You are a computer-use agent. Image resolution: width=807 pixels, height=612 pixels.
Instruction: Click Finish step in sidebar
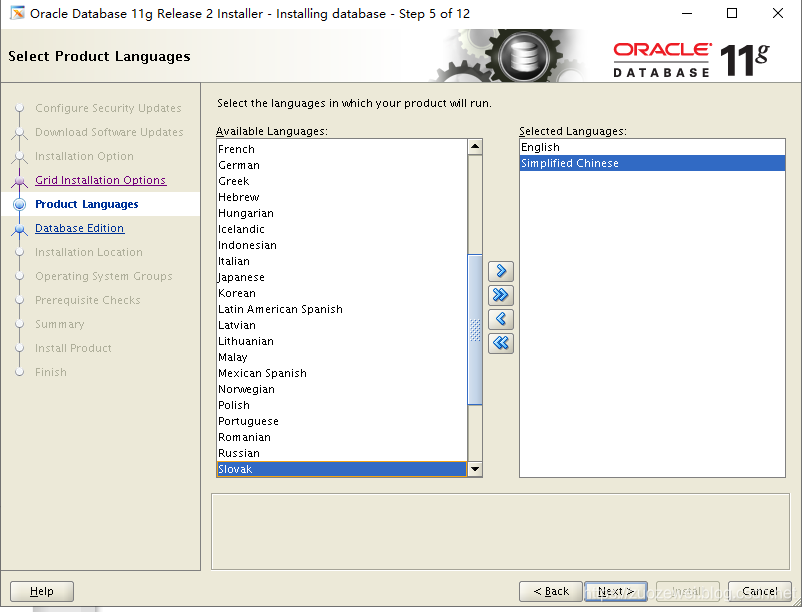[50, 372]
